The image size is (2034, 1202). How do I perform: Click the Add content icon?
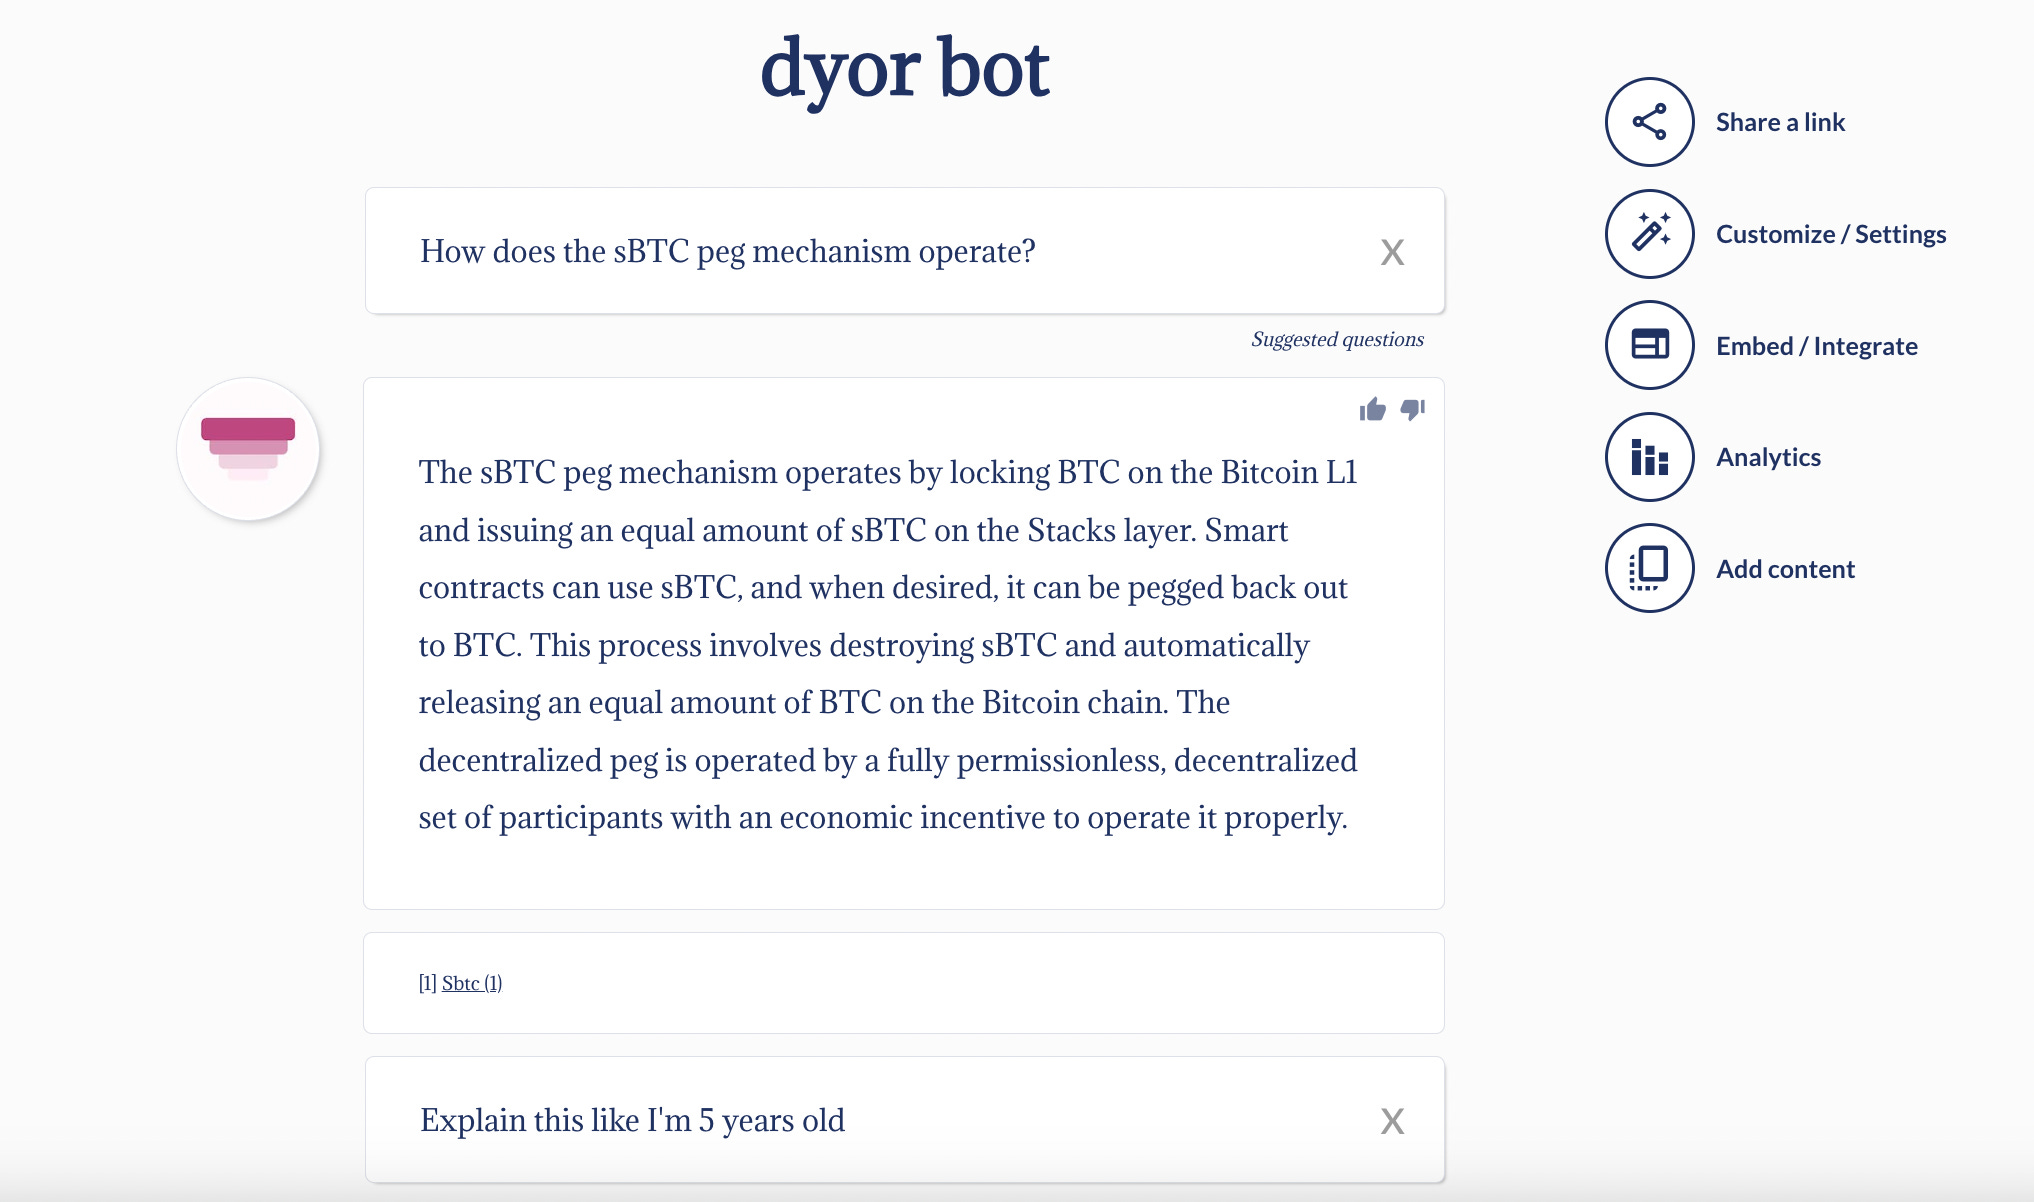[1649, 568]
